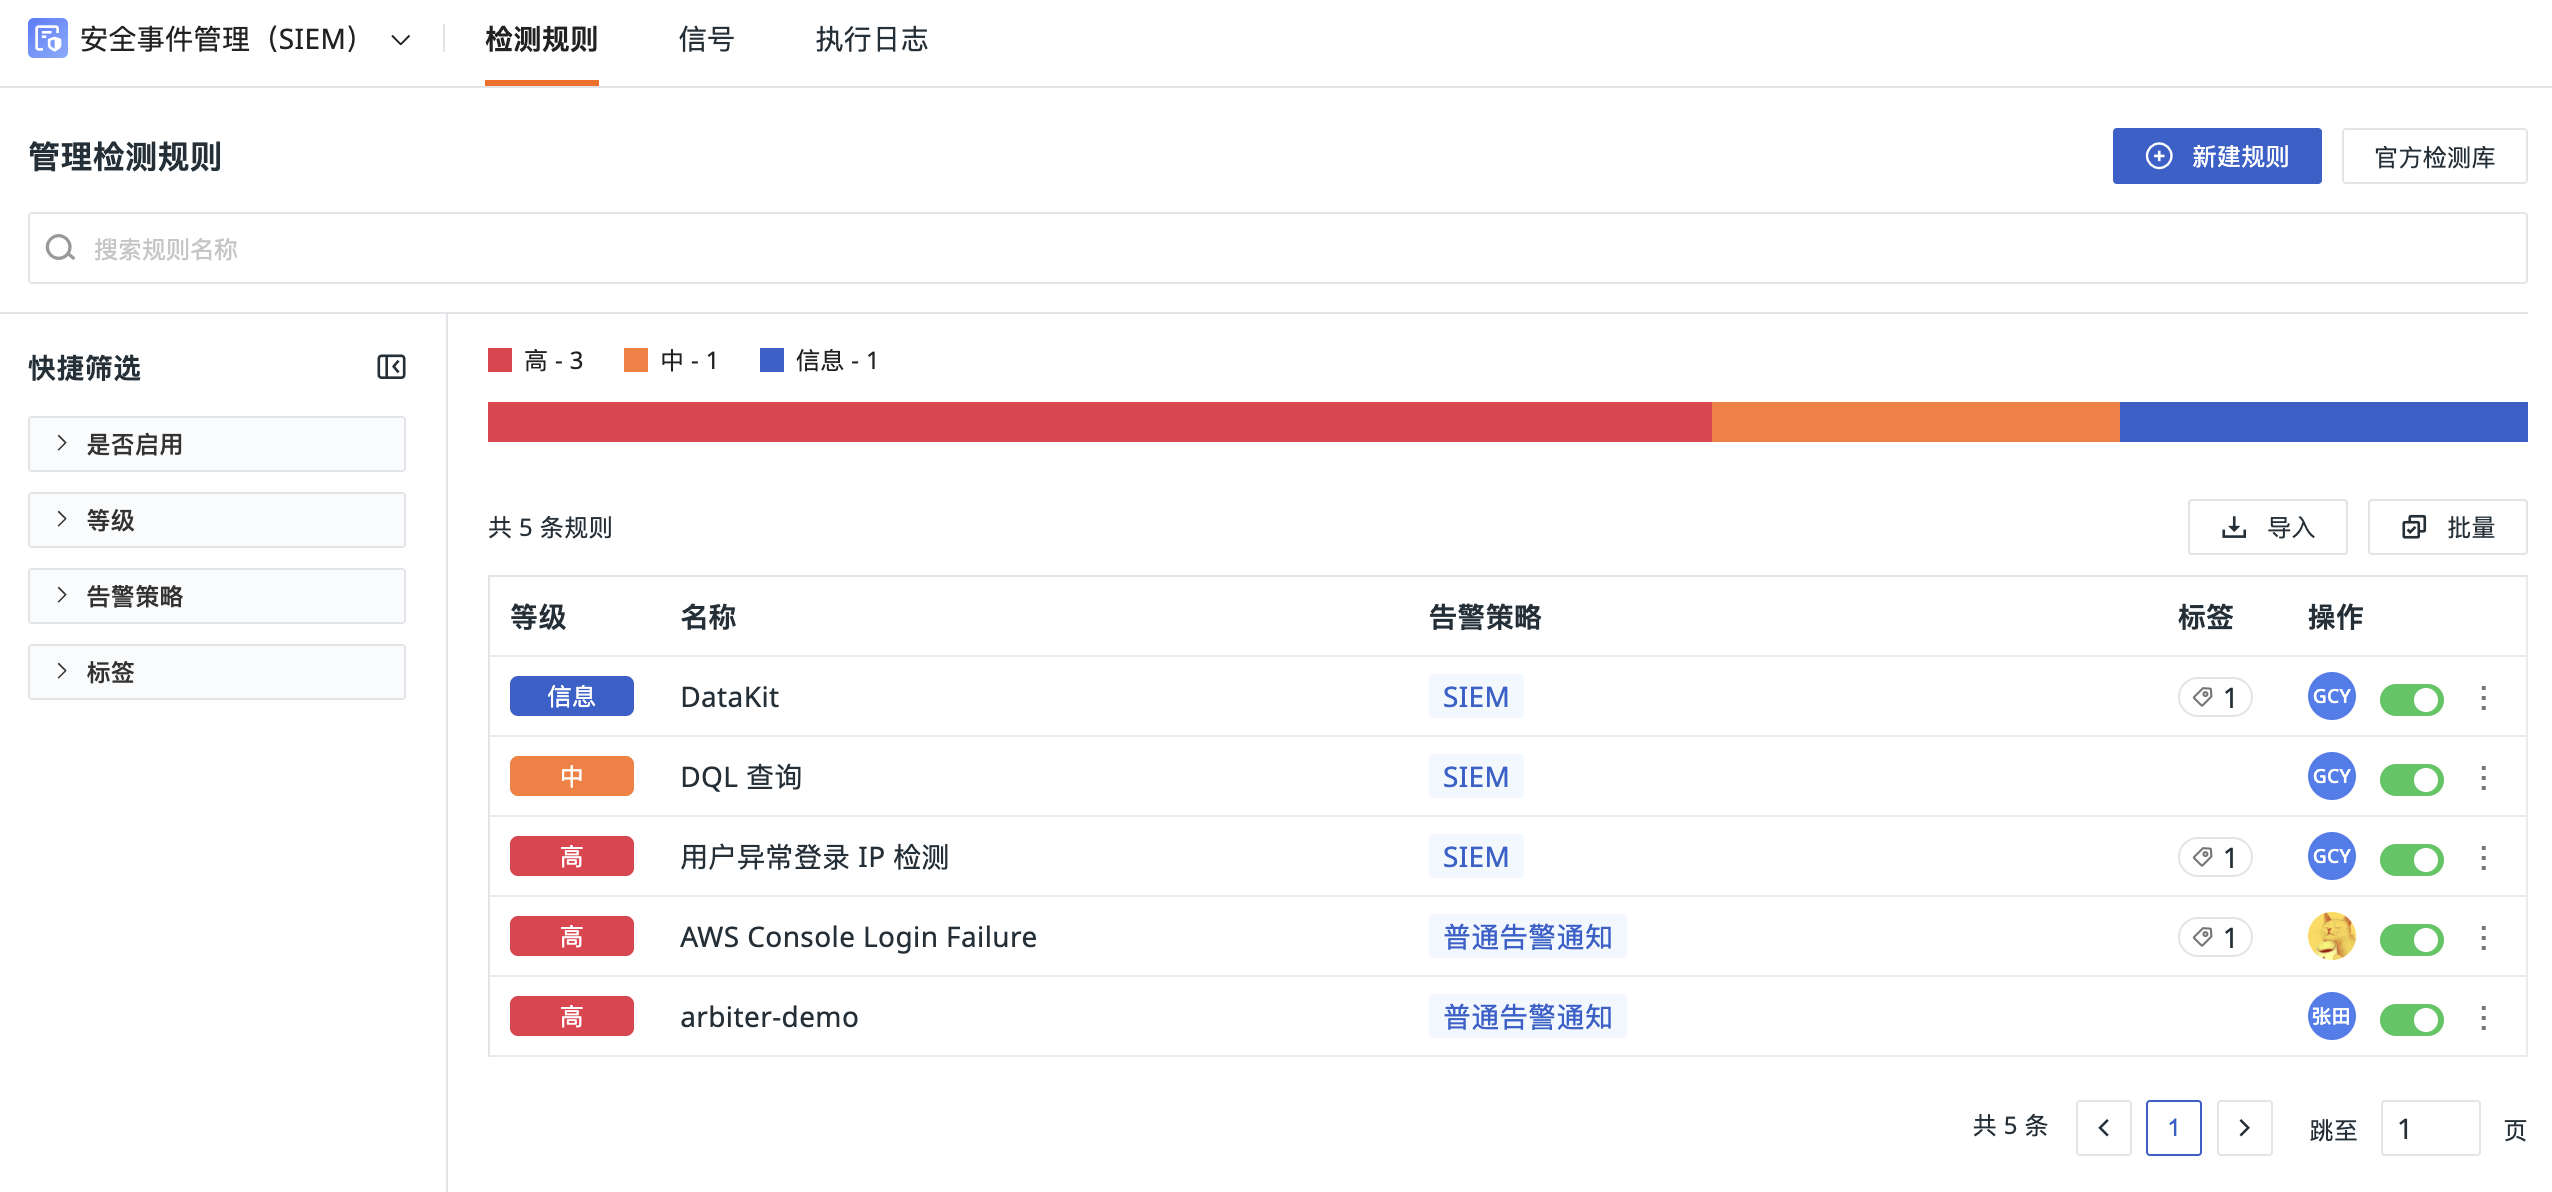Go to next page arrow
This screenshot has width=2552, height=1192.
2244,1128
